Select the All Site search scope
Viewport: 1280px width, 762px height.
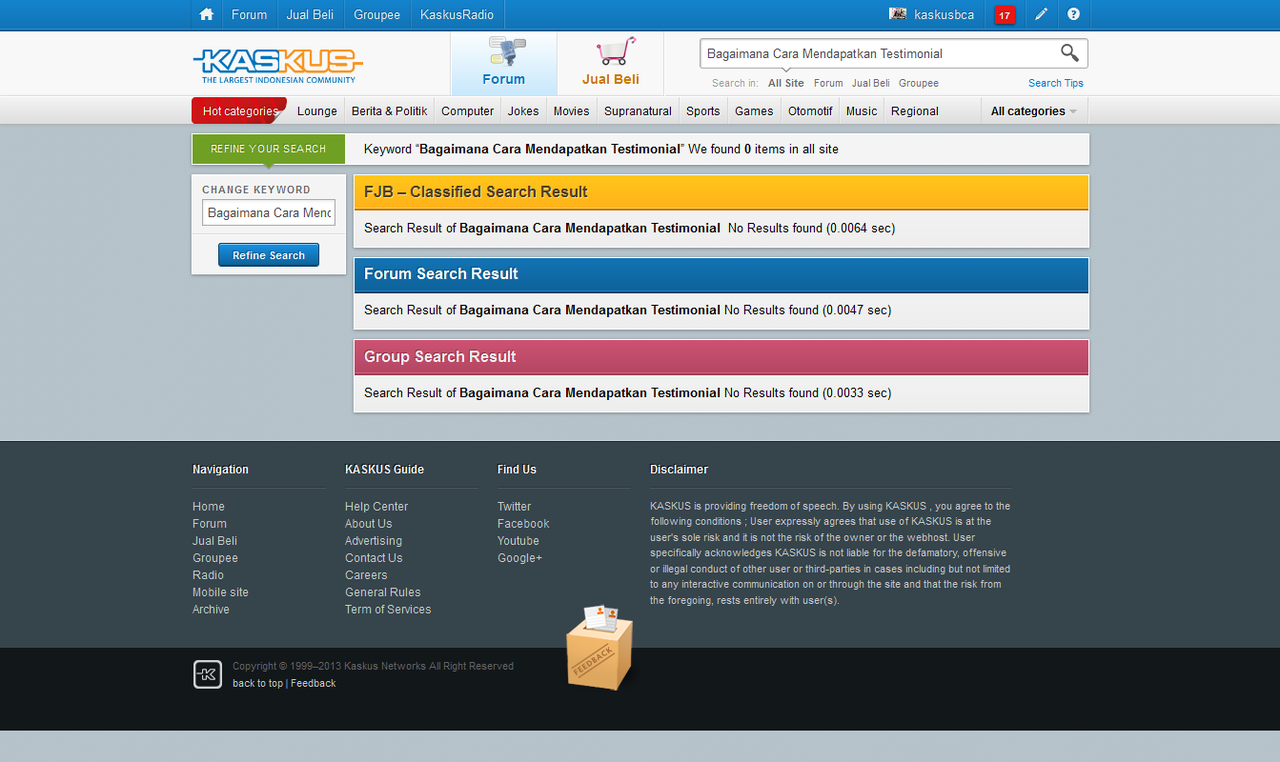[786, 83]
